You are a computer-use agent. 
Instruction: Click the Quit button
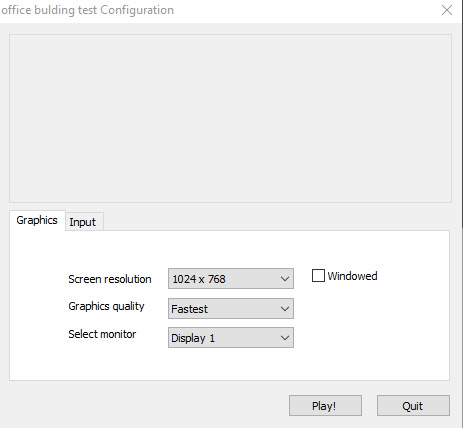coord(413,406)
